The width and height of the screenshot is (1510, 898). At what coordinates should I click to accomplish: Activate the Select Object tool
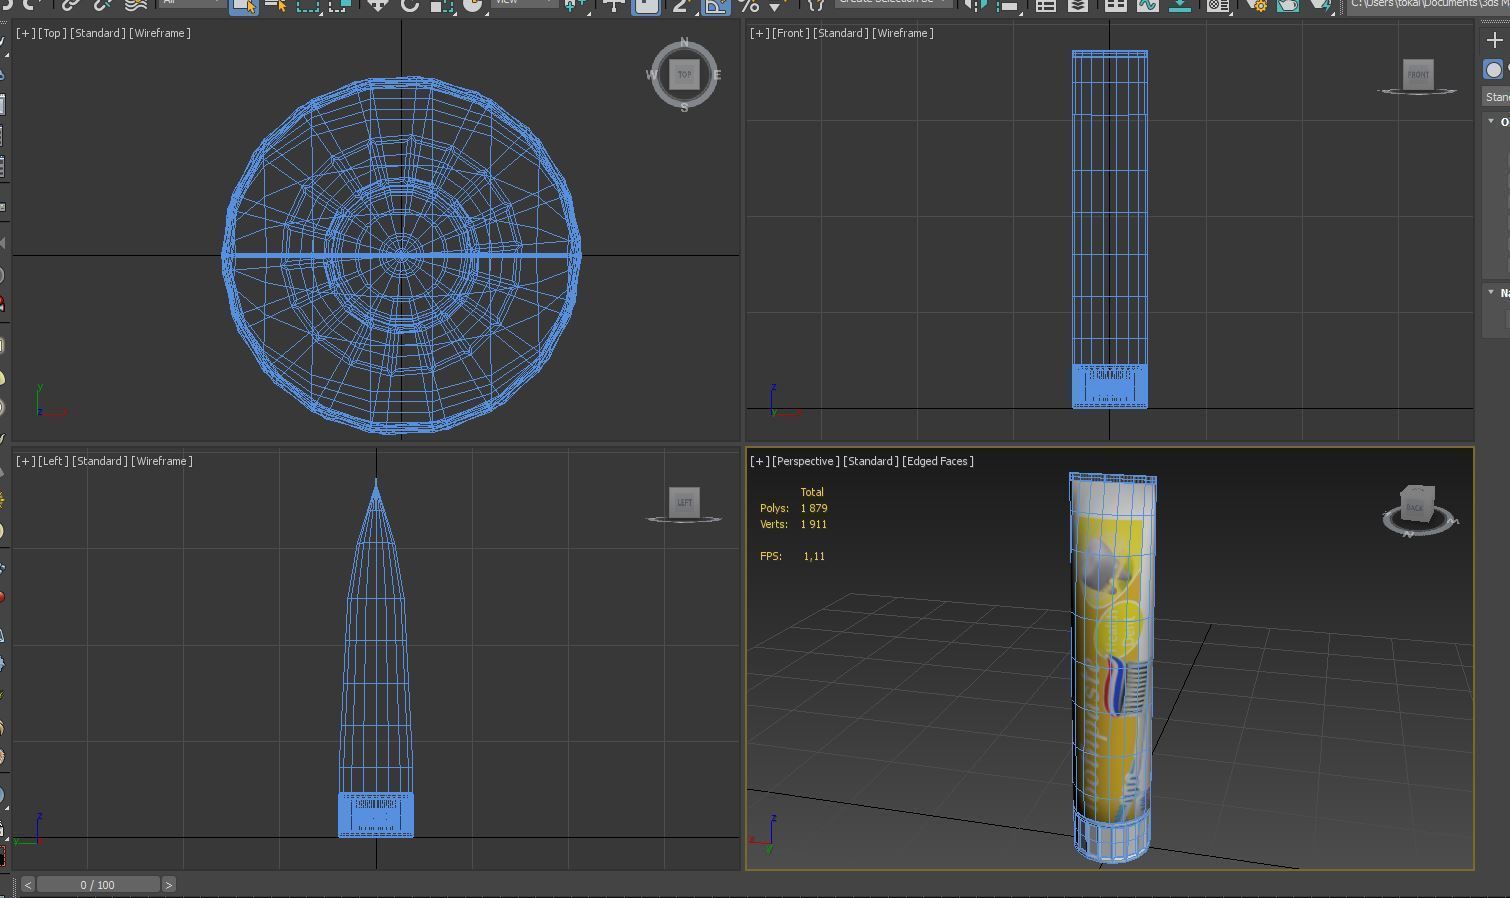[x=244, y=5]
